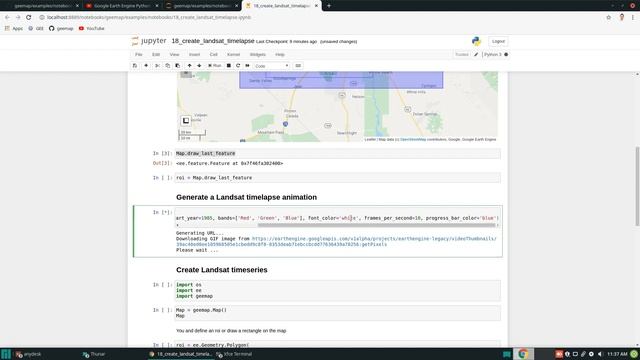This screenshot has width=640, height=360.
Task: Switch to third geemap/examples GitHub tab
Action: tap(201, 6)
